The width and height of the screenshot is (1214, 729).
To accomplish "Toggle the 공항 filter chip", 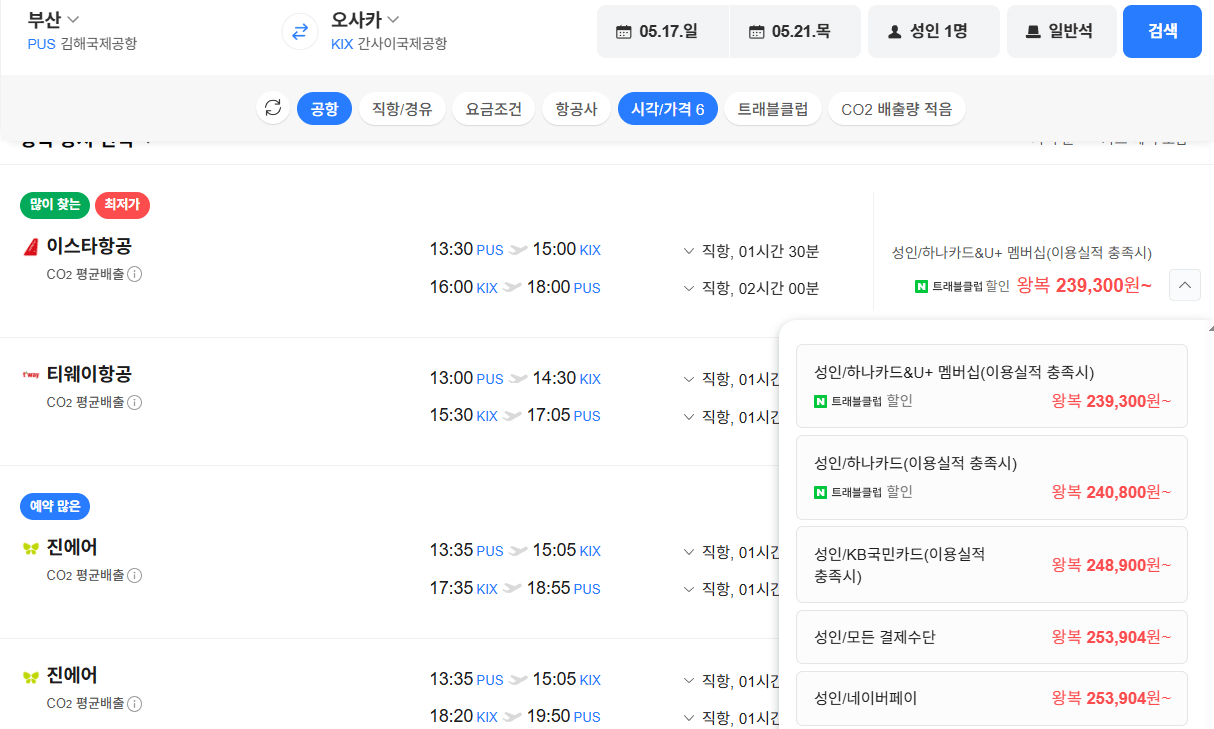I will [x=324, y=109].
